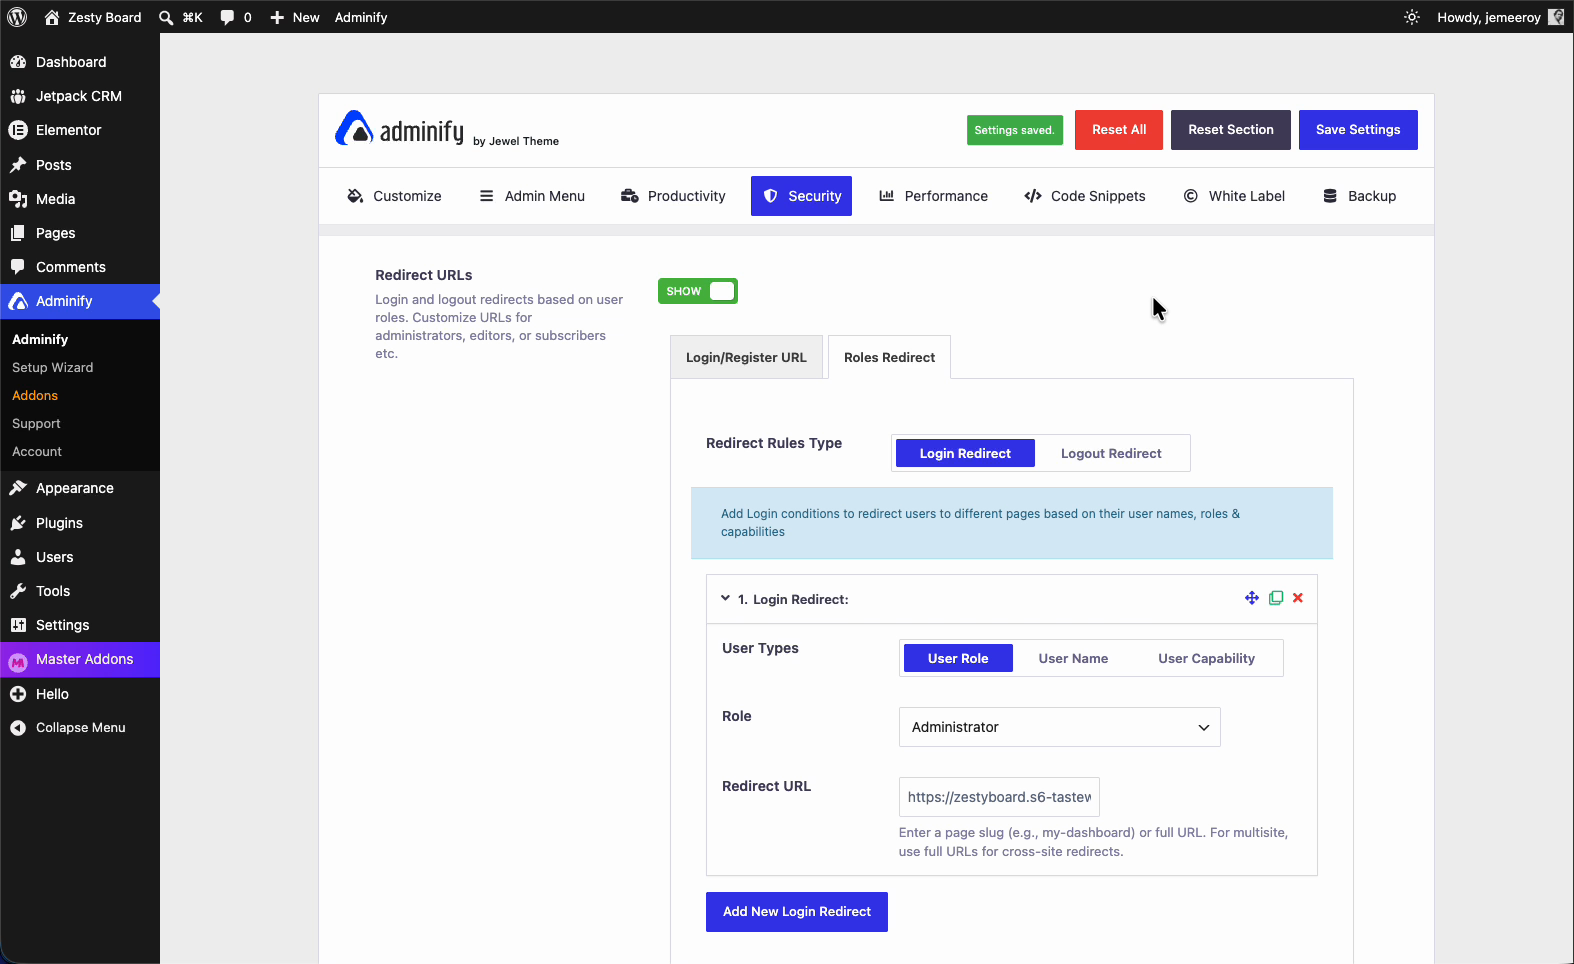This screenshot has width=1574, height=964.
Task: Click the Save Settings button
Action: tap(1358, 130)
